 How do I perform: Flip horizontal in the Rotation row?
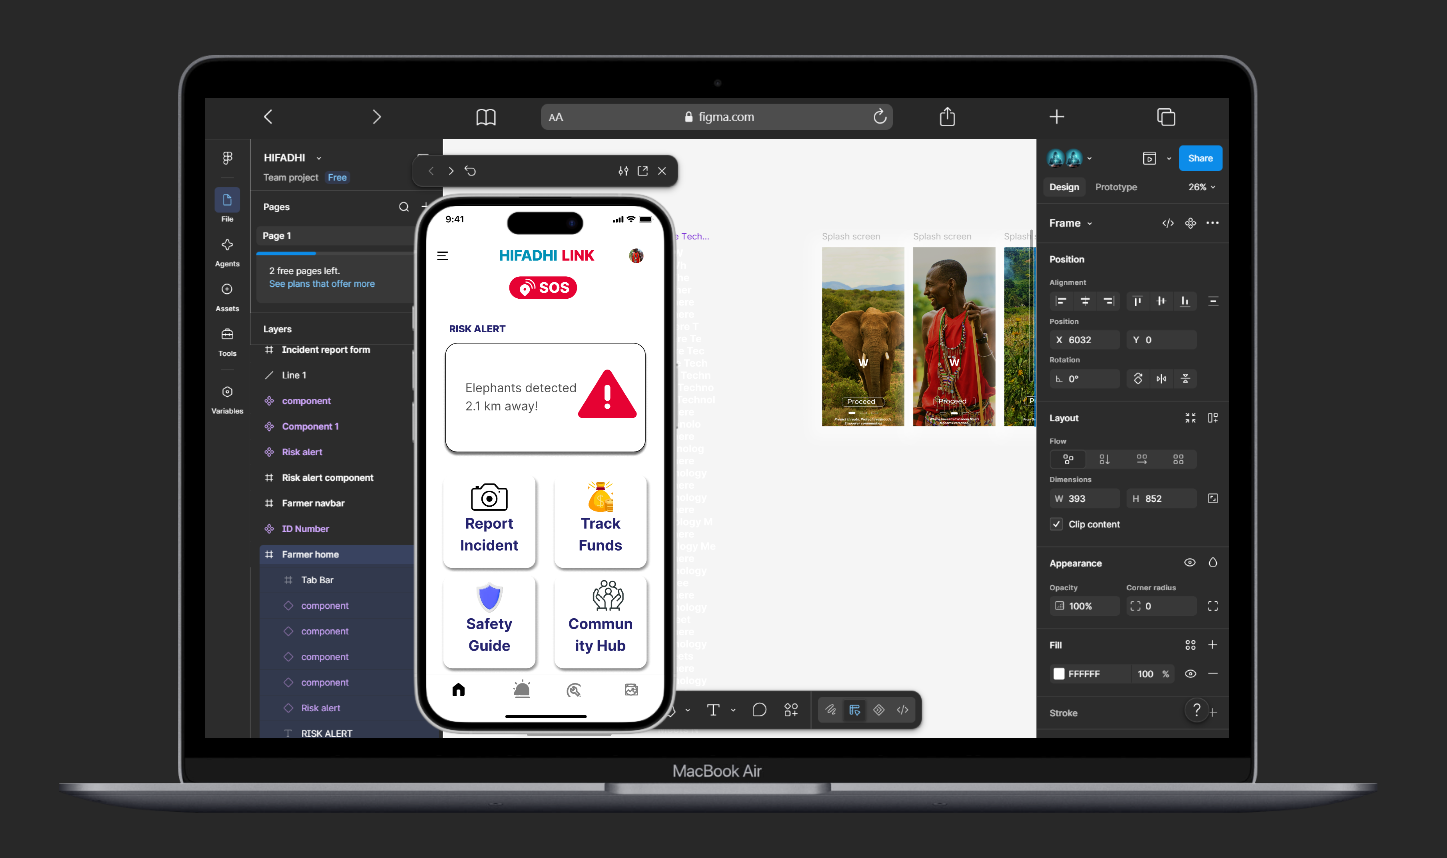pyautogui.click(x=1161, y=379)
